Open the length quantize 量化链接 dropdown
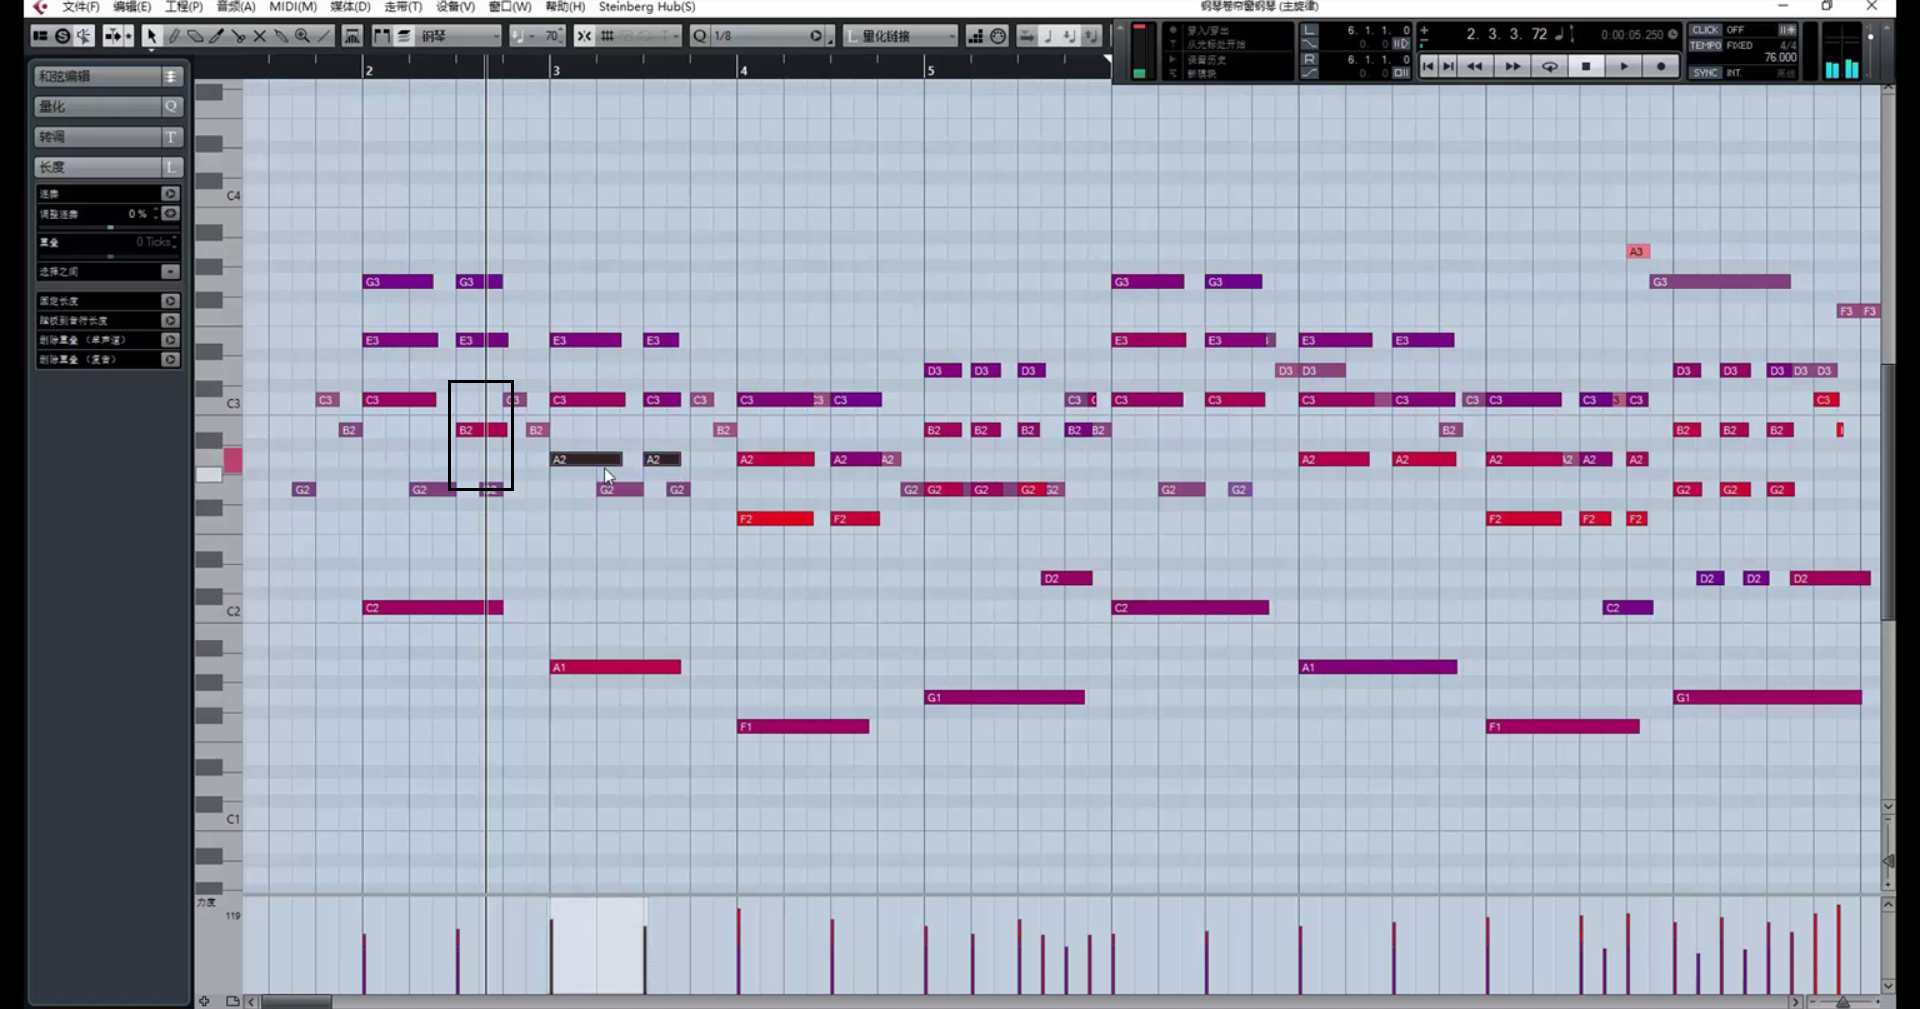Screen dimensions: 1920x1009 (x=901, y=36)
